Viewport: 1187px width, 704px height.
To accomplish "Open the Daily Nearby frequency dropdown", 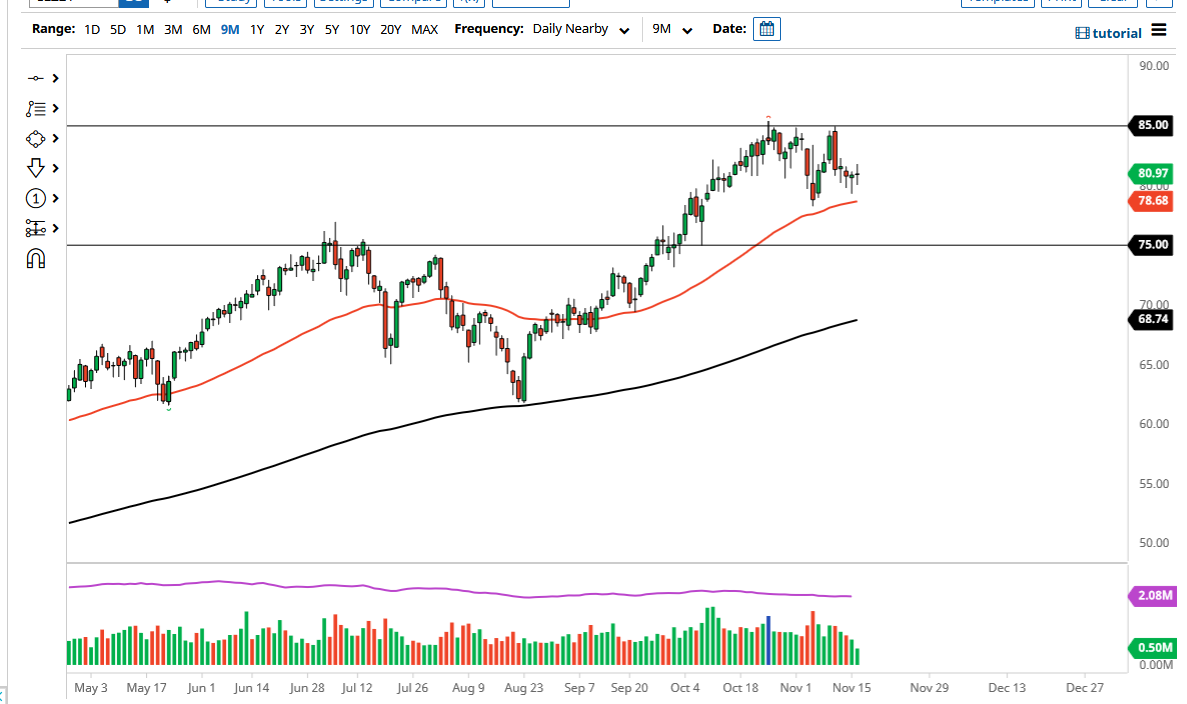I will coord(580,30).
